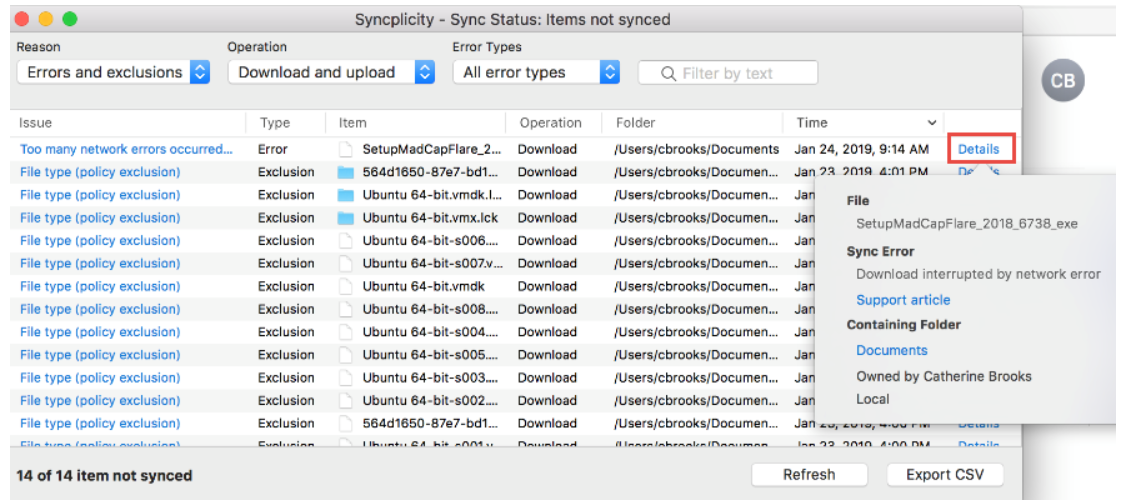The width and height of the screenshot is (1135, 502).
Task: Select the item name SetupMadCapFlare_2... in the list
Action: [x=432, y=149]
